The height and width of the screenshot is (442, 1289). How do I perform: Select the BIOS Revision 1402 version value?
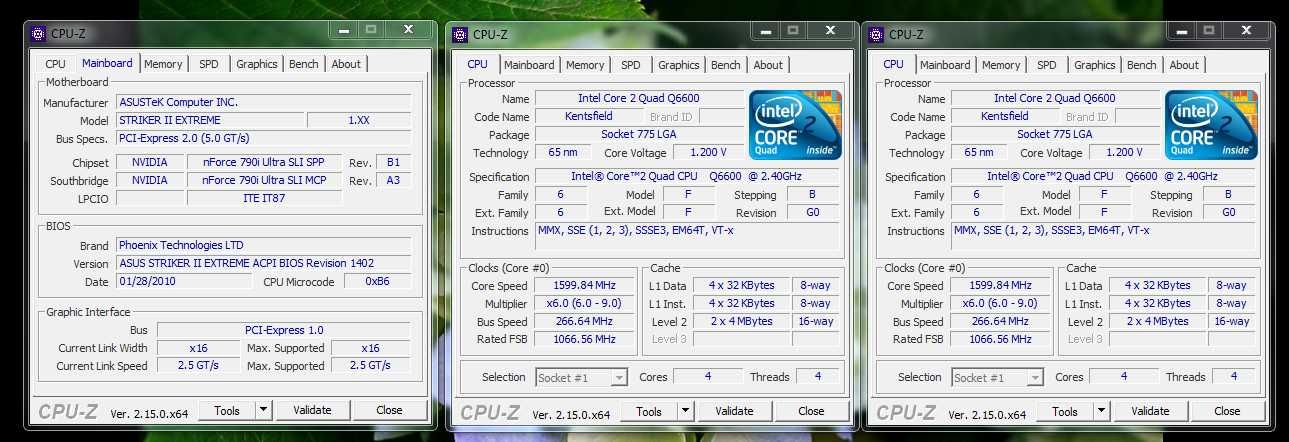(263, 263)
